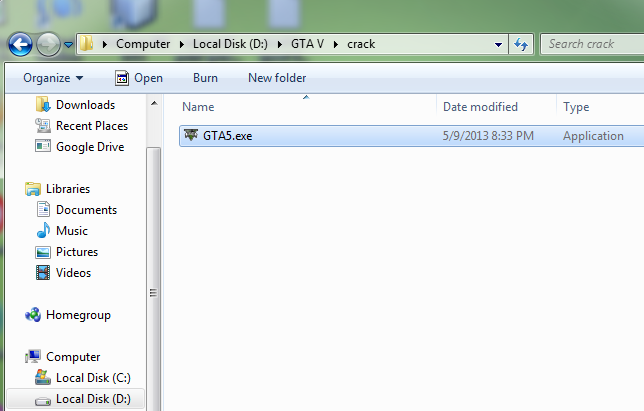Click the Homegroup icon
The height and width of the screenshot is (411, 644).
tap(33, 315)
